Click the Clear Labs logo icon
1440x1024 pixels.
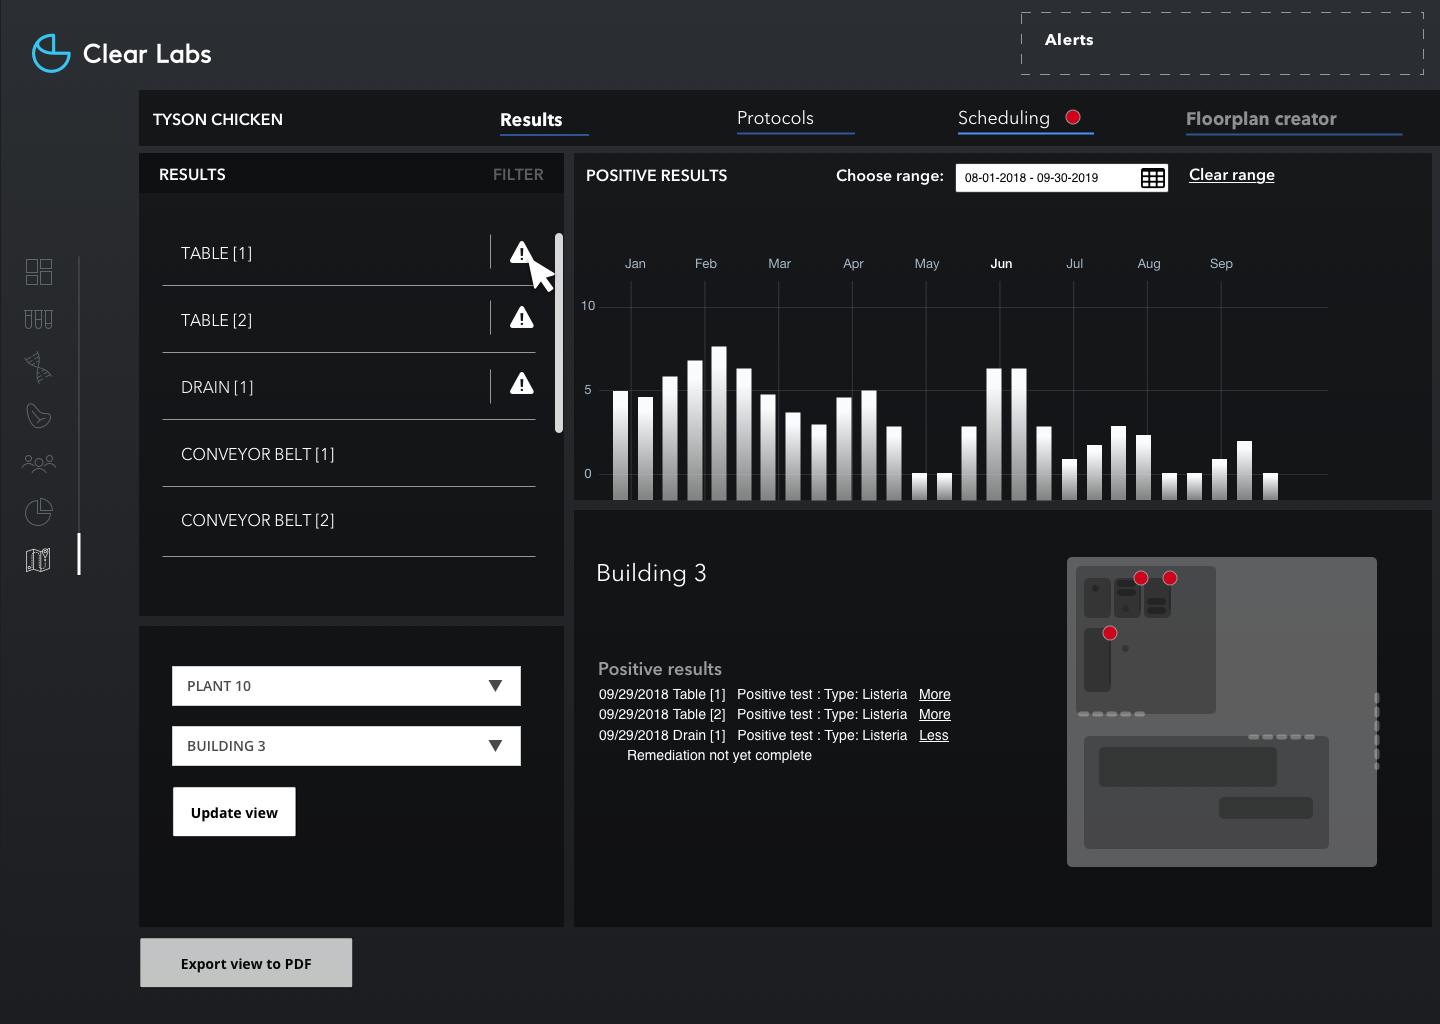tap(51, 53)
